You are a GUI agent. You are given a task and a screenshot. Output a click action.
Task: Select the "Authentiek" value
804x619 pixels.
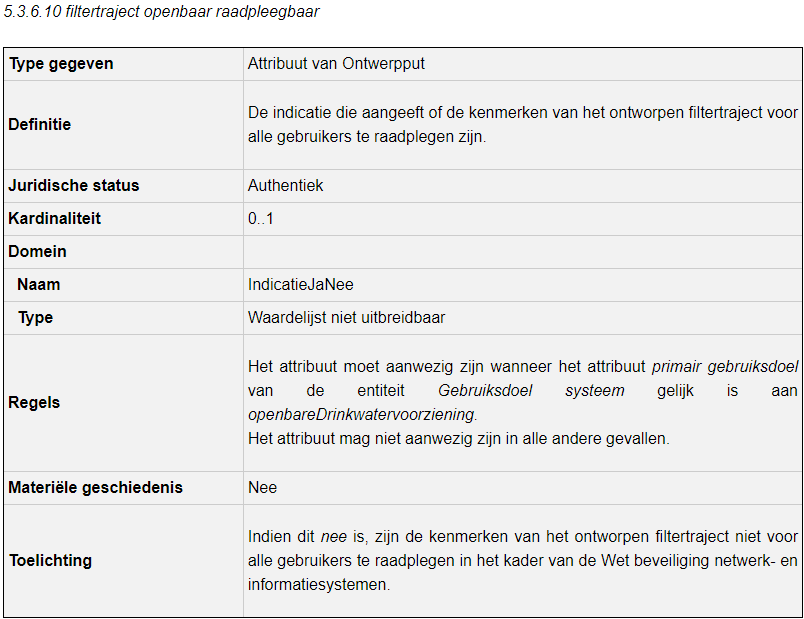[285, 186]
